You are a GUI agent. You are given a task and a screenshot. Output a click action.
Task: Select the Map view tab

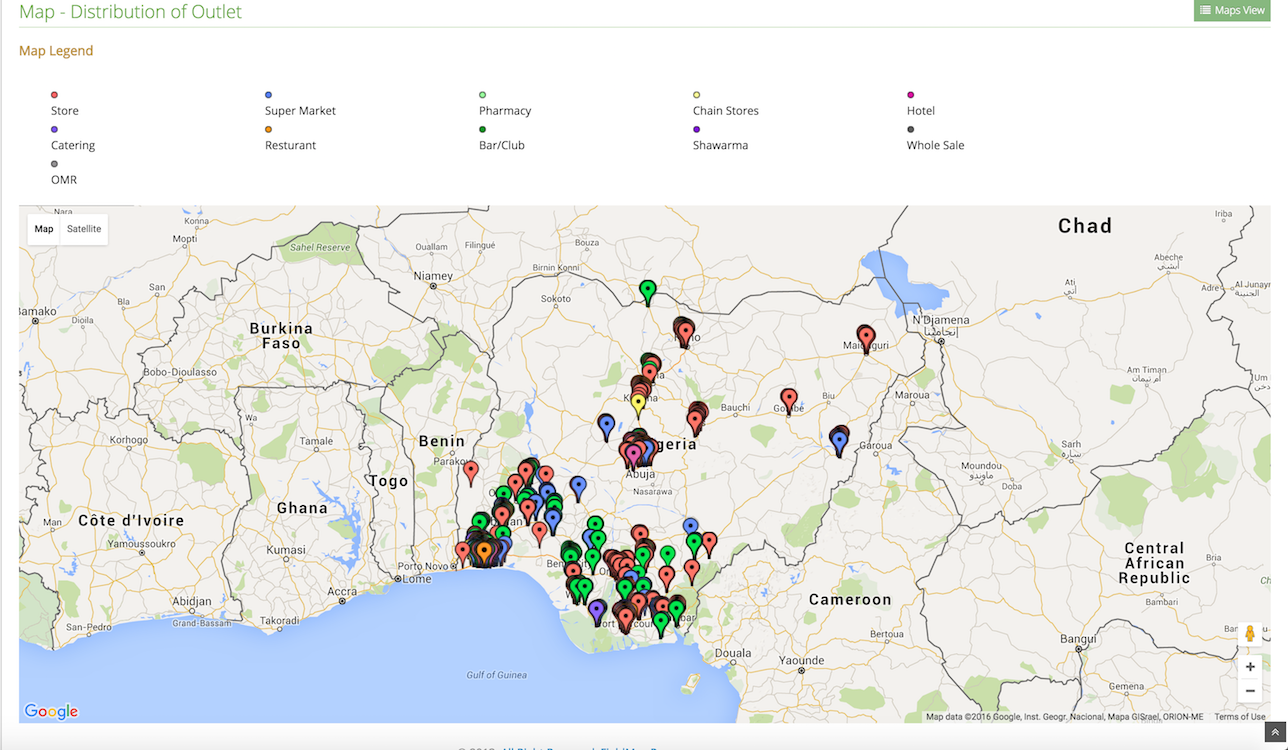[x=44, y=229]
